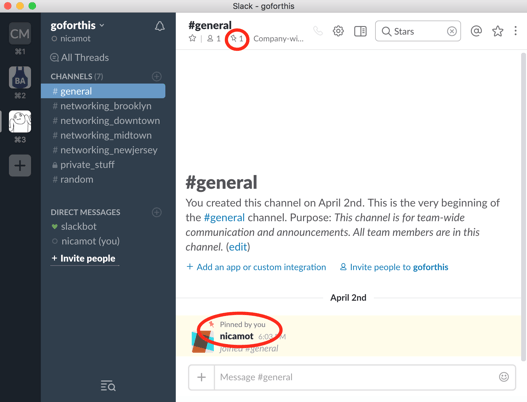Open a new direct message plus icon
527x402 pixels.
click(157, 212)
